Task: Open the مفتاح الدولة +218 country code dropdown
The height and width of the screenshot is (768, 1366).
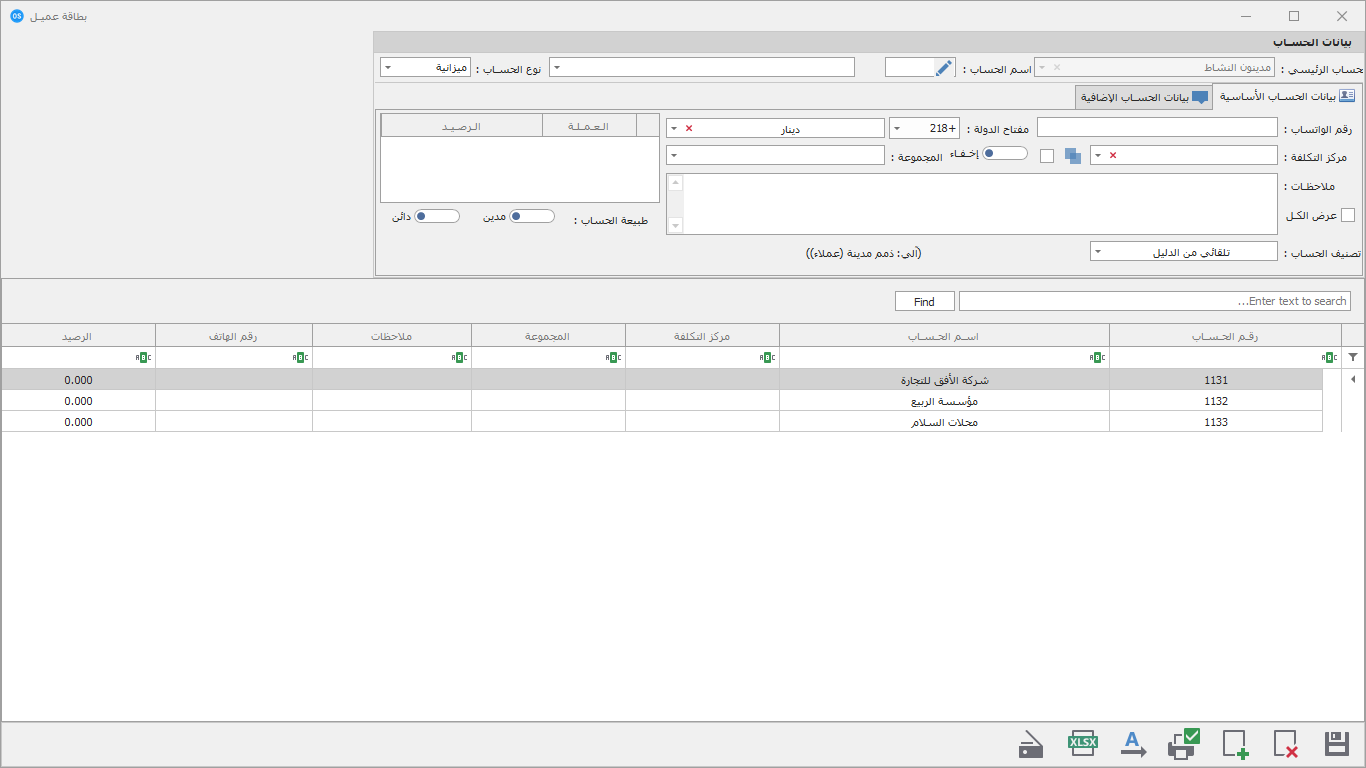Action: click(x=896, y=128)
